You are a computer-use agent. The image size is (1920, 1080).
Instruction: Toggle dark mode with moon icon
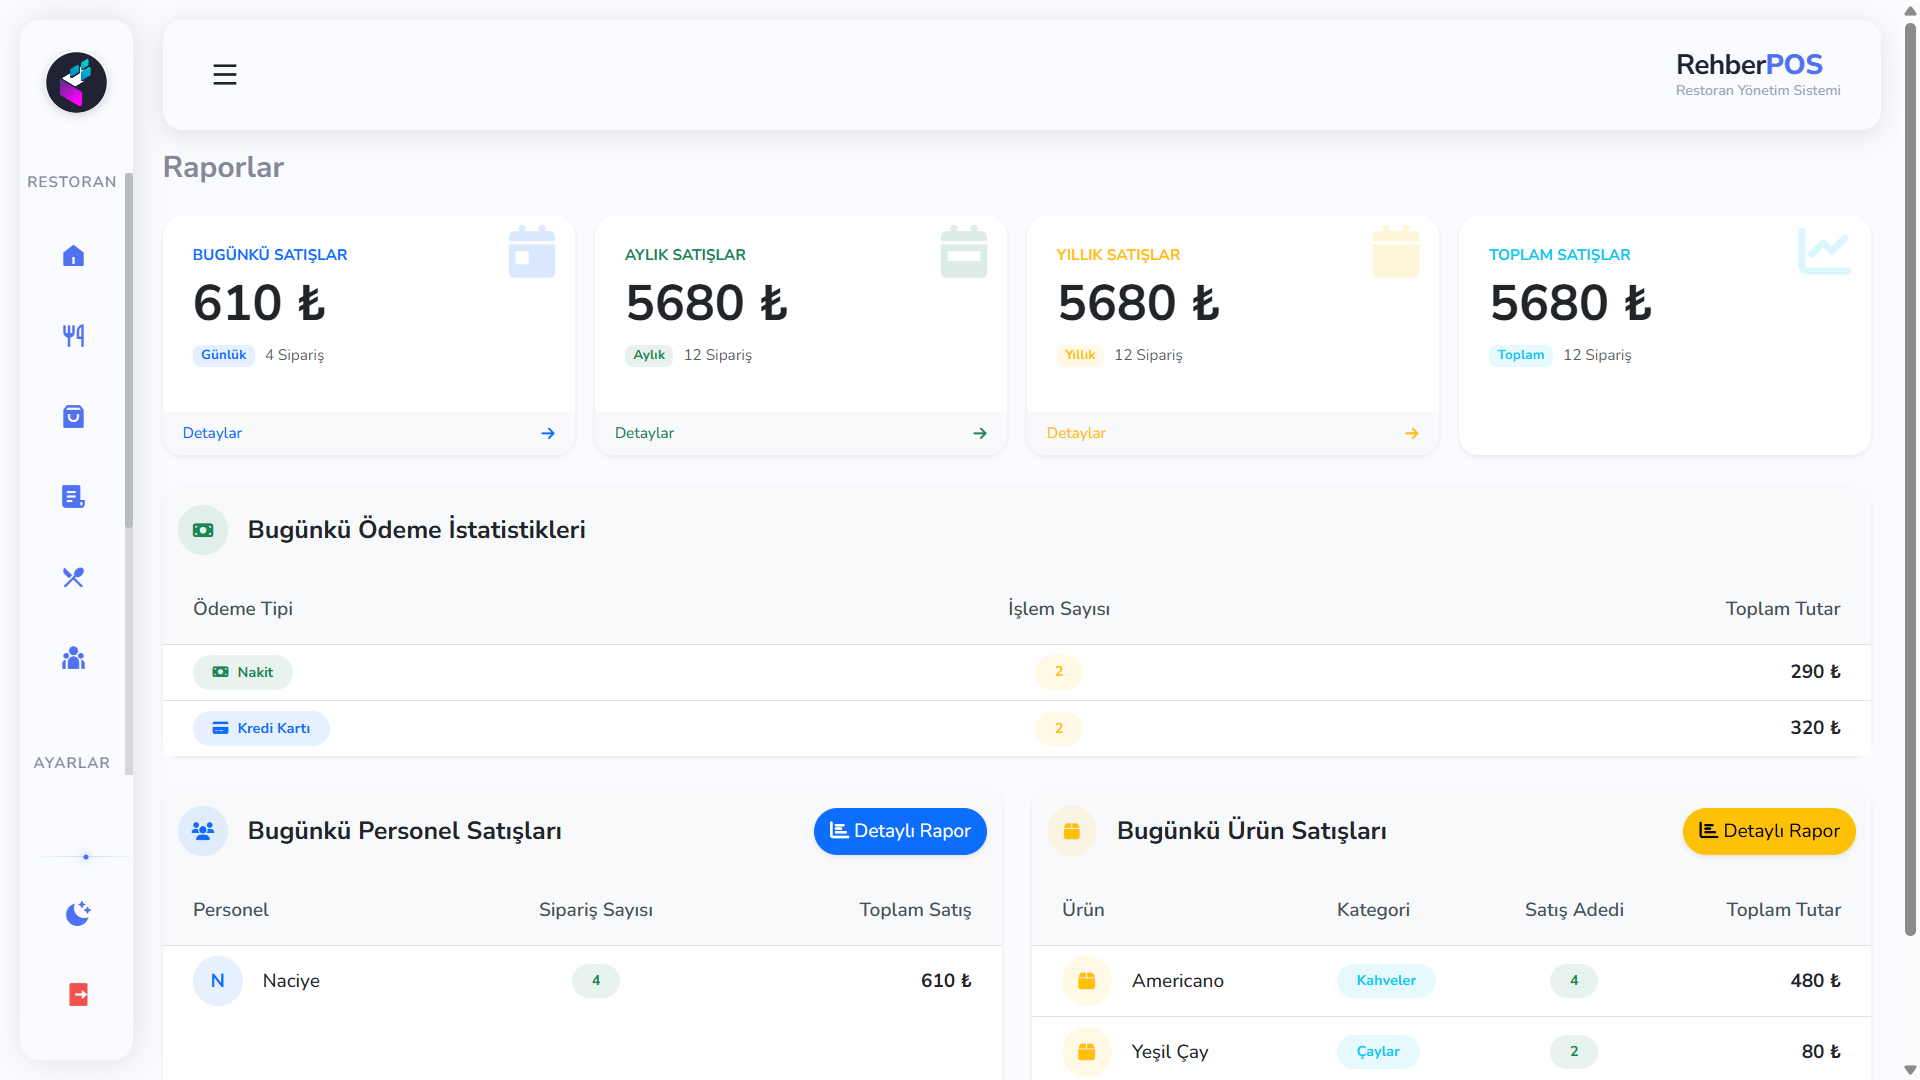[x=78, y=913]
